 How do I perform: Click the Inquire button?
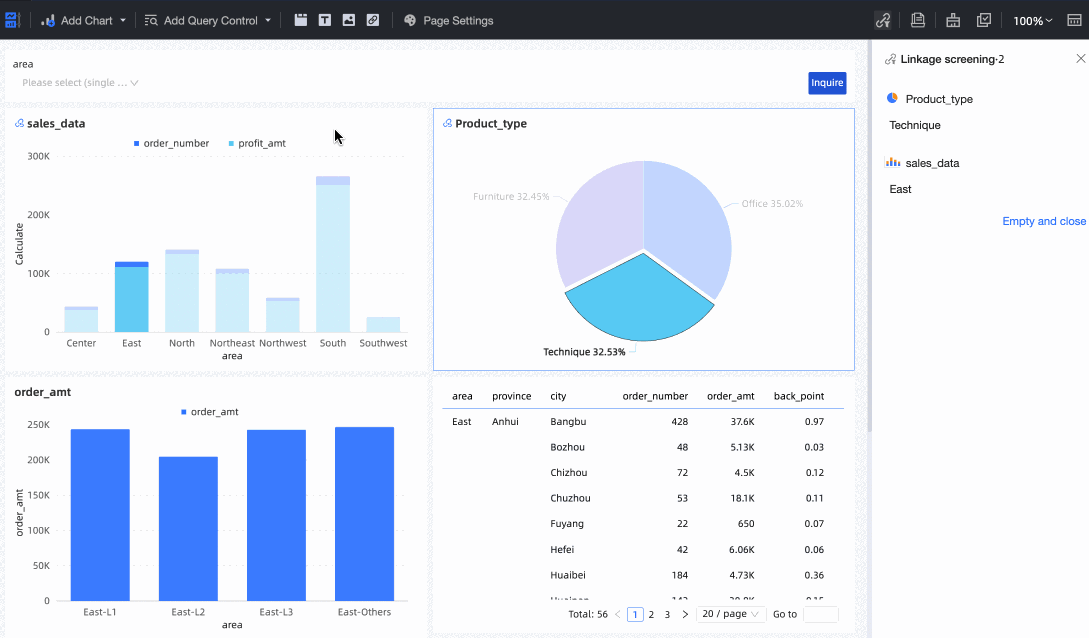(x=827, y=83)
